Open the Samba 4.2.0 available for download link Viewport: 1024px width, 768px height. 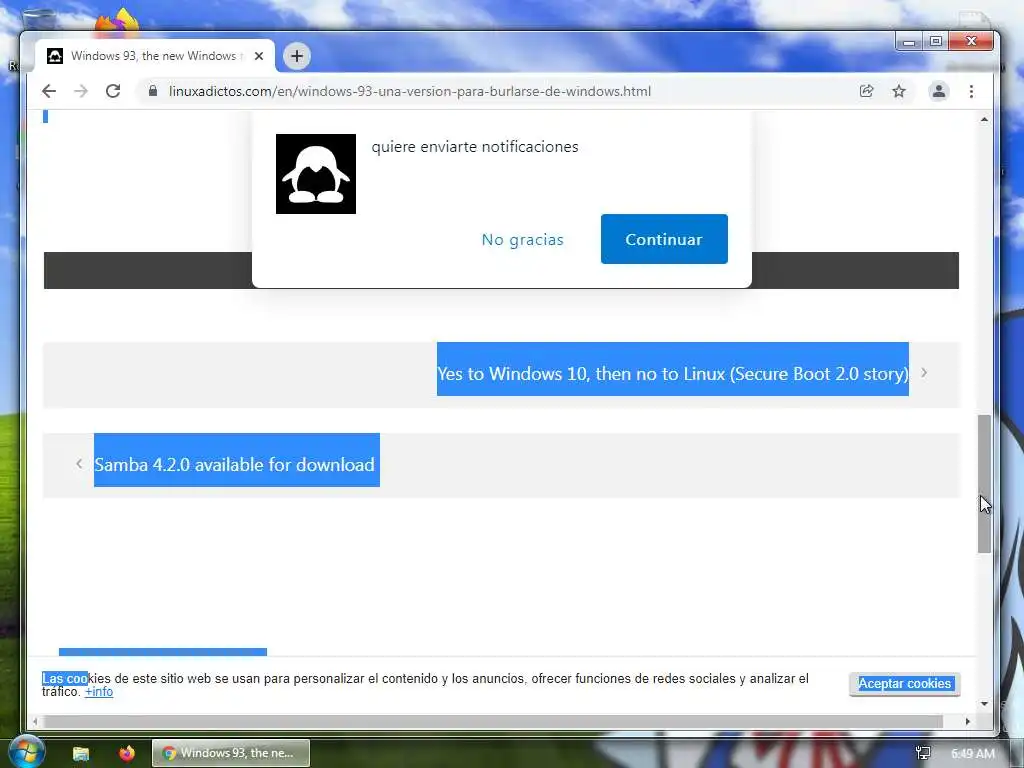234,464
